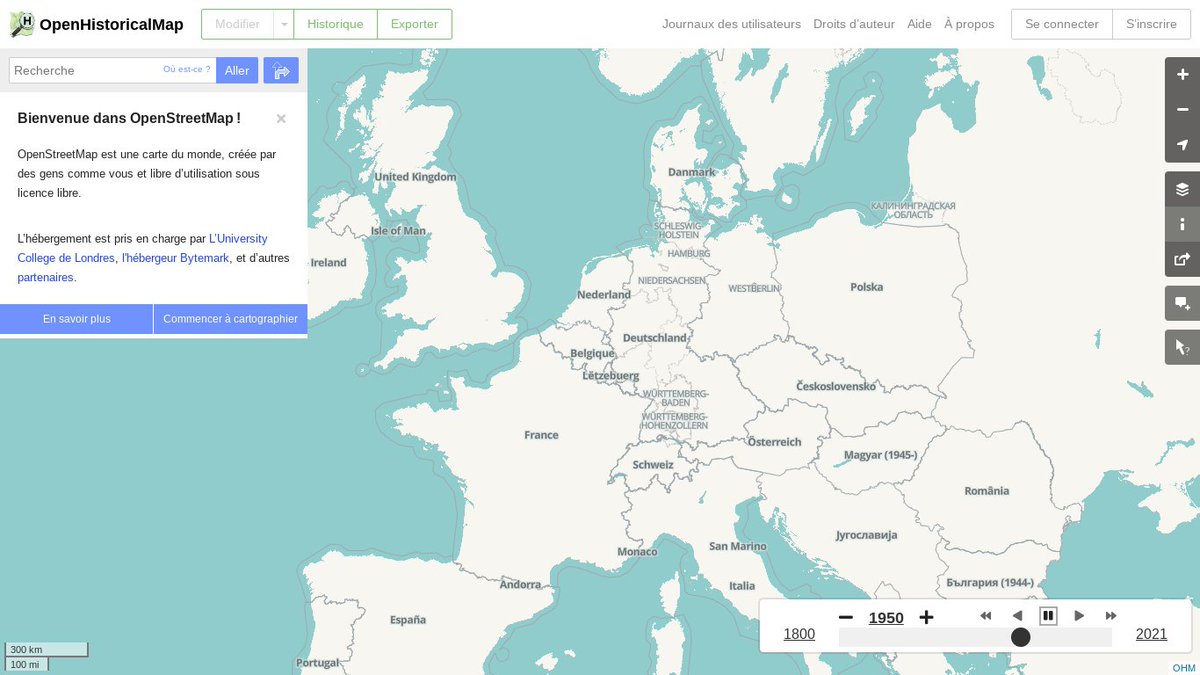This screenshot has width=1200, height=675.
Task: Expand the Modifier dropdown arrow
Action: pos(285,24)
